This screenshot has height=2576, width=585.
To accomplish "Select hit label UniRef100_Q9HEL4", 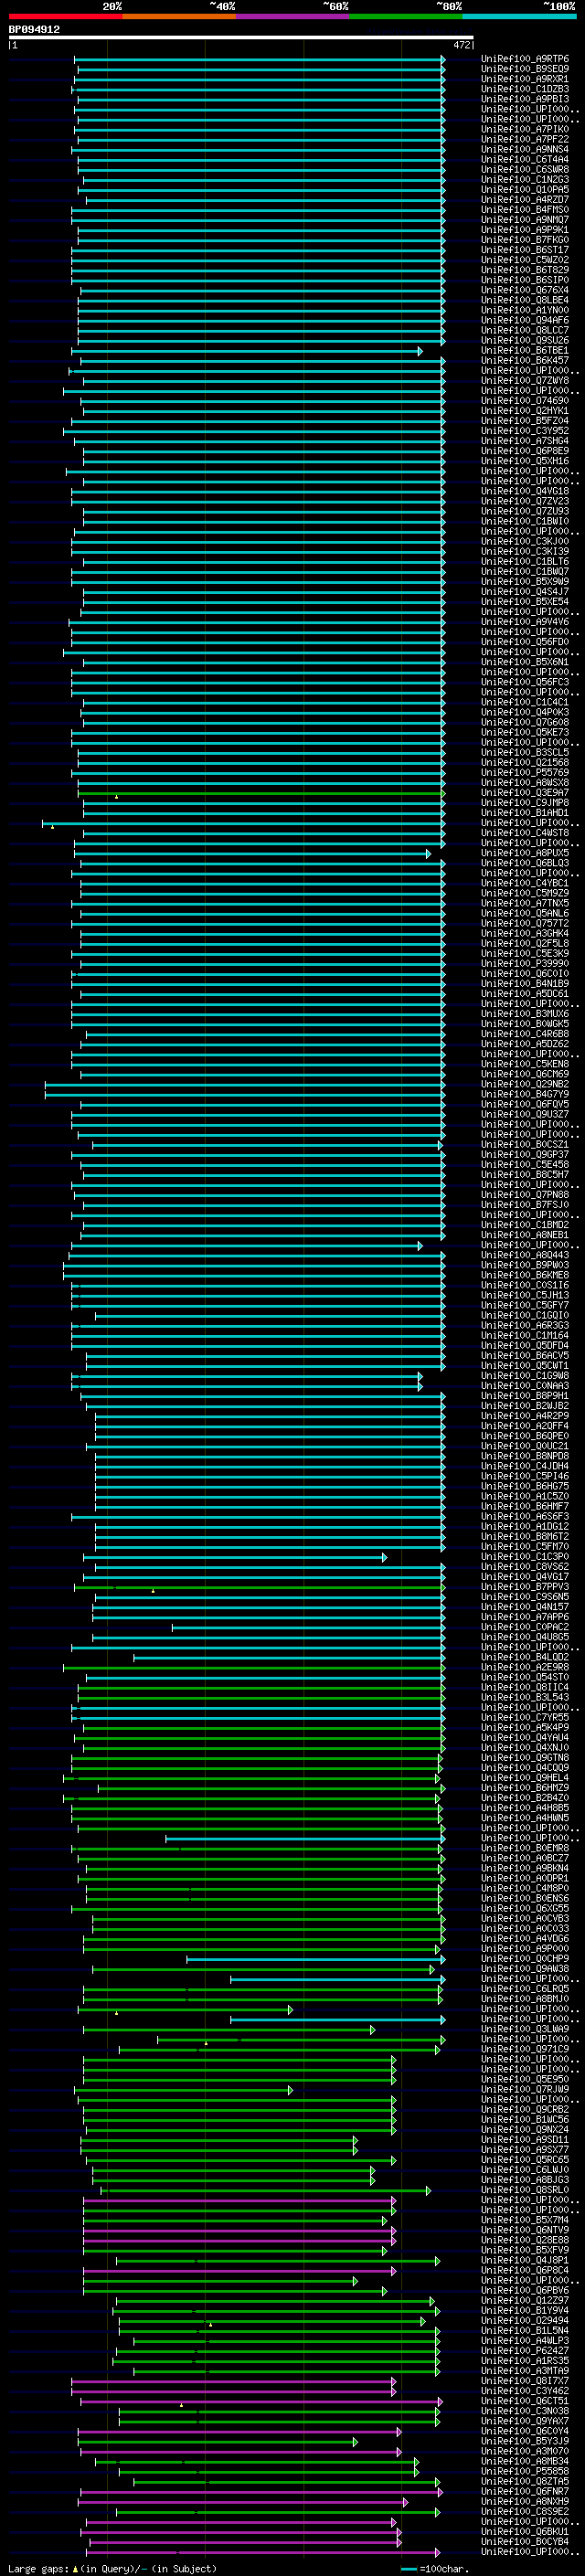I will point(525,1778).
